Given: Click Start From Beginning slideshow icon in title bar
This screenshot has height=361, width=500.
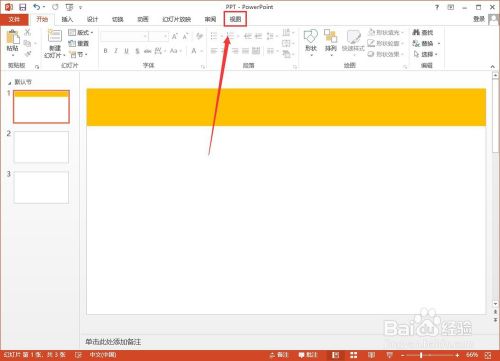Looking at the screenshot, I should click(x=69, y=7).
